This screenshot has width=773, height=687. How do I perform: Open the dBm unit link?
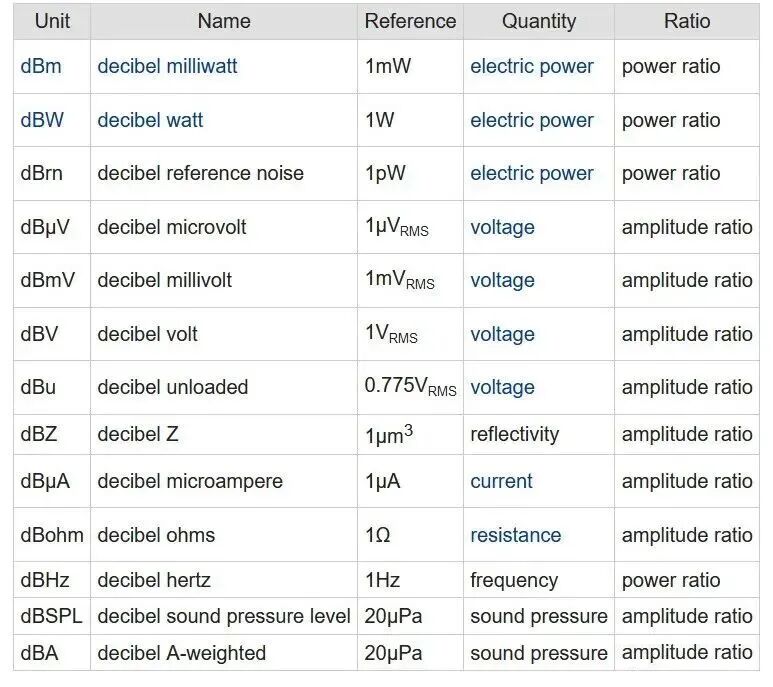coord(41,67)
